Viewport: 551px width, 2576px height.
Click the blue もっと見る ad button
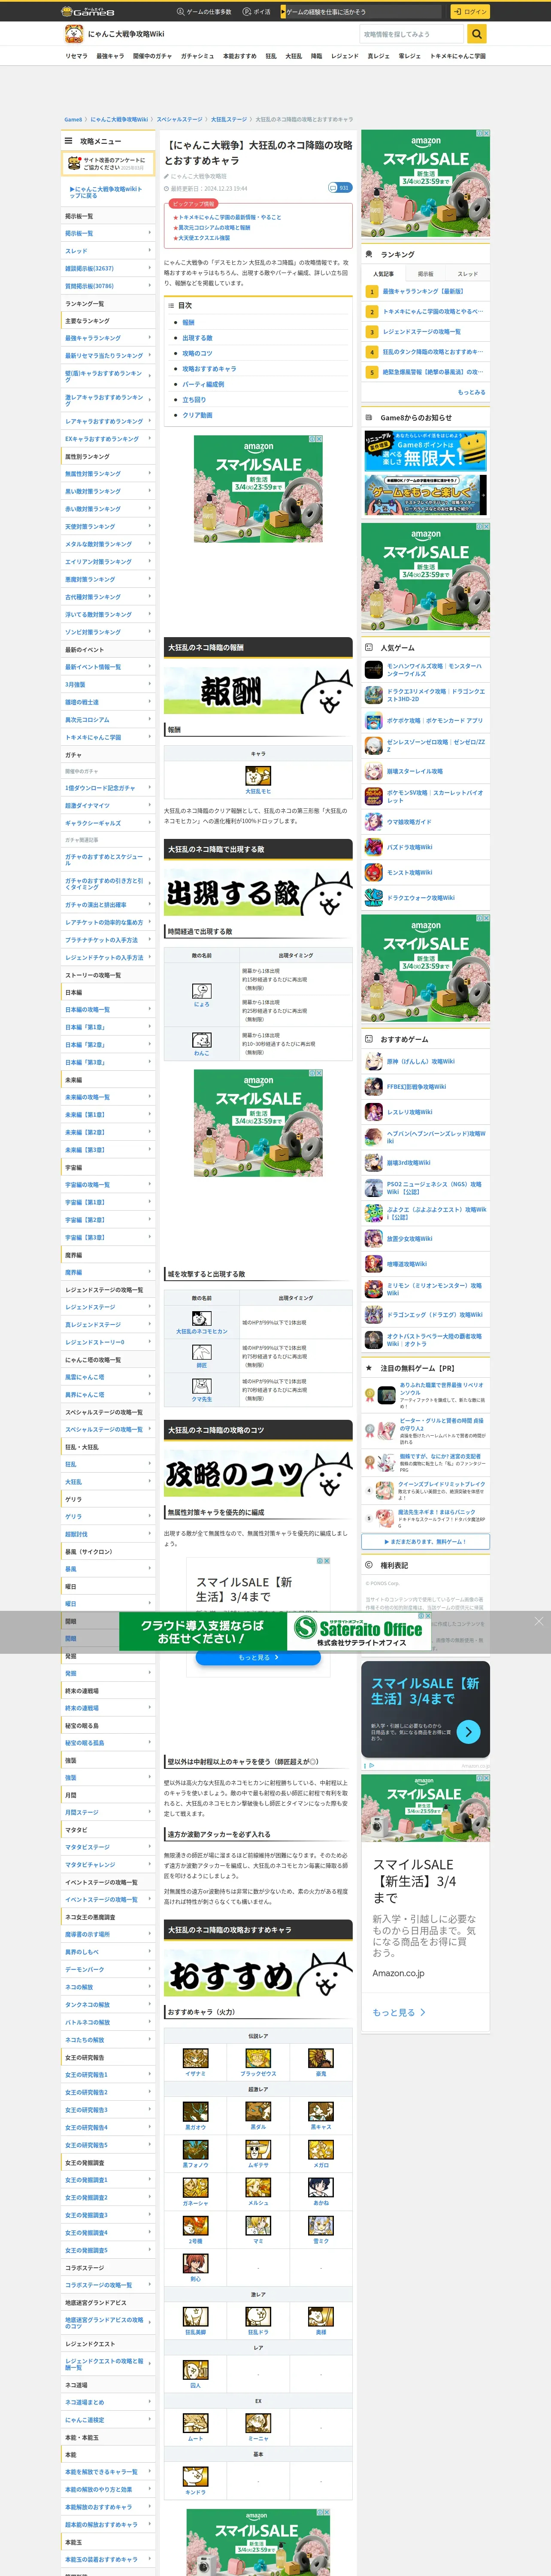[258, 1657]
